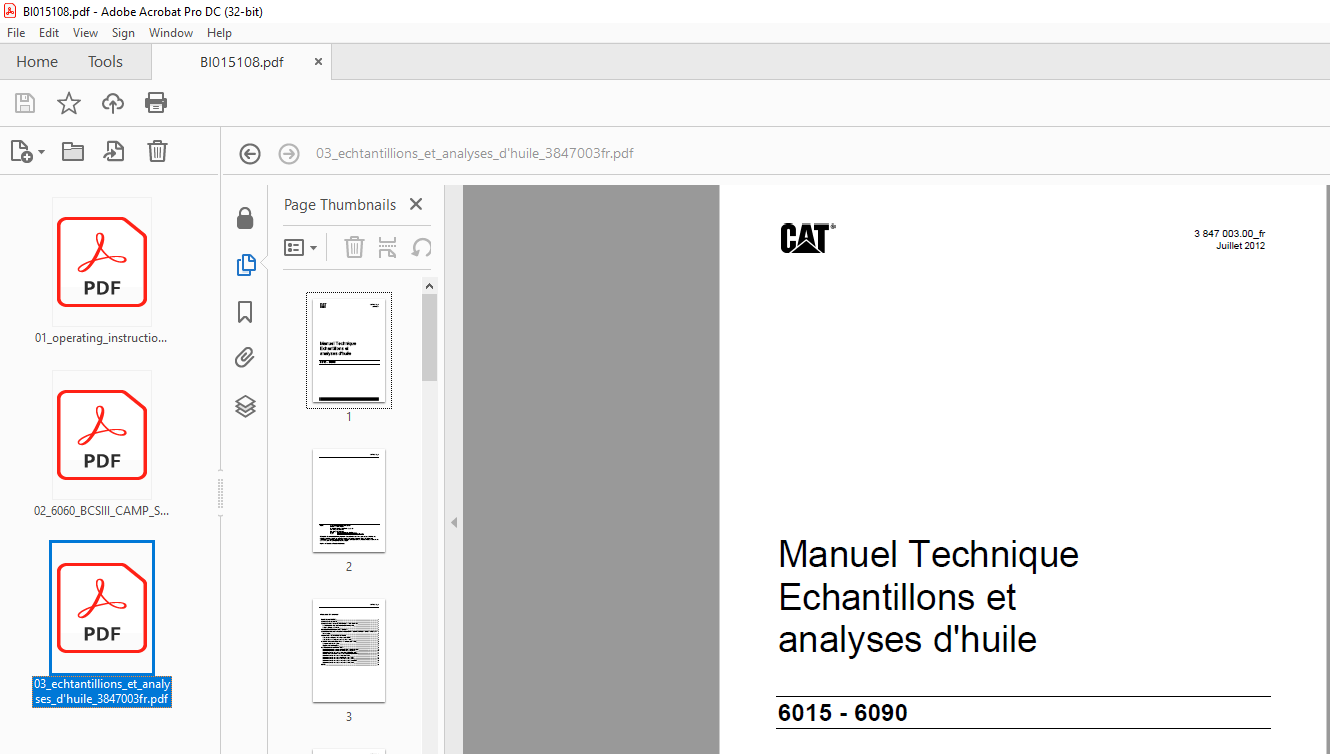The width and height of the screenshot is (1330, 754).
Task: Switch to the Tools tab
Action: tap(105, 62)
